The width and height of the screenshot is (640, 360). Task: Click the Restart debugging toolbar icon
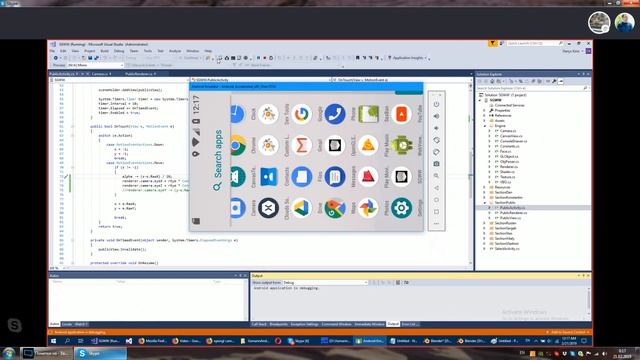271,58
